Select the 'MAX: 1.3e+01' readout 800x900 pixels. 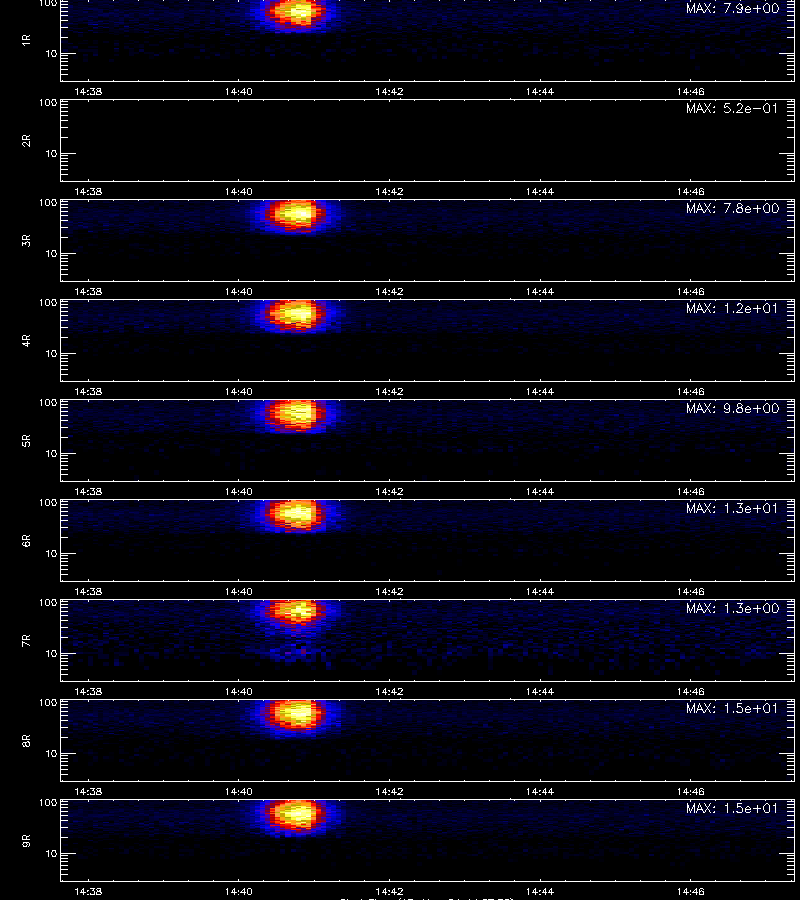coord(732,508)
